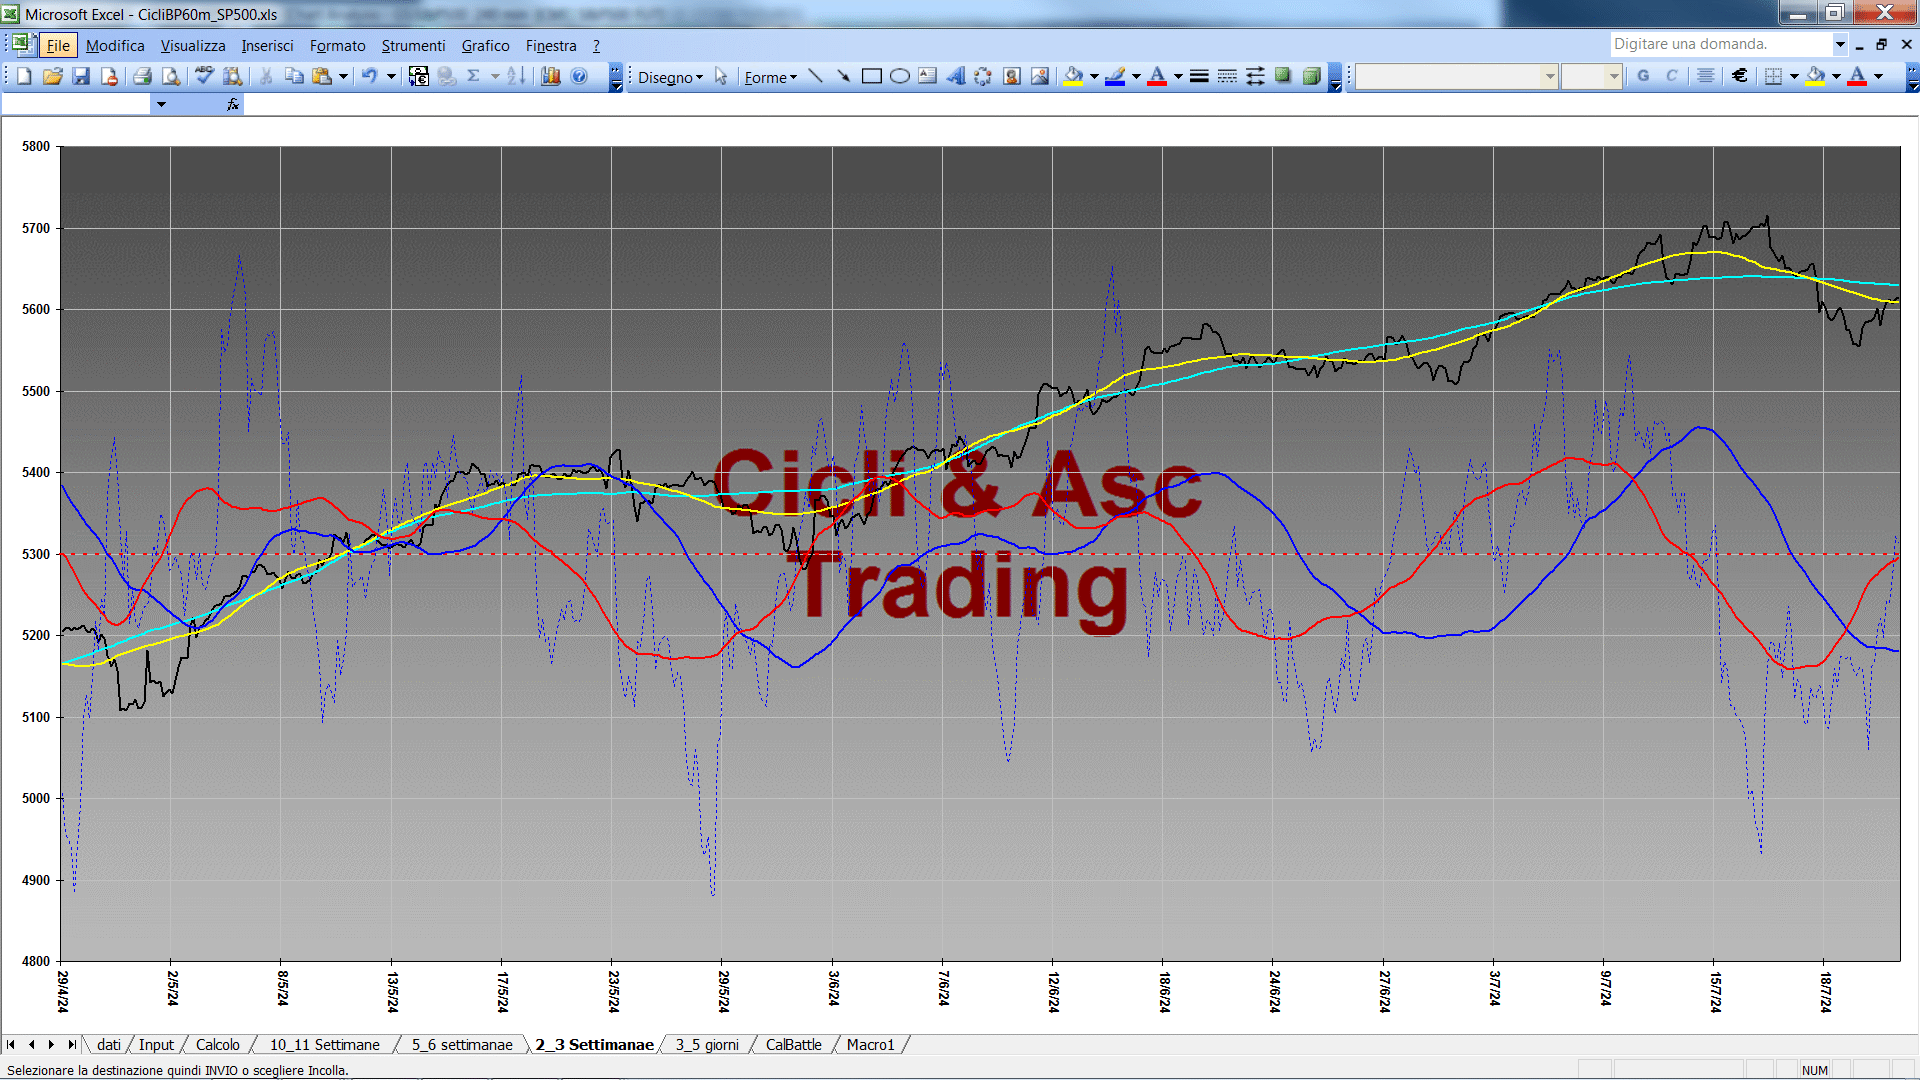Run the ABC spell check
This screenshot has width=1920, height=1080.
coord(204,76)
